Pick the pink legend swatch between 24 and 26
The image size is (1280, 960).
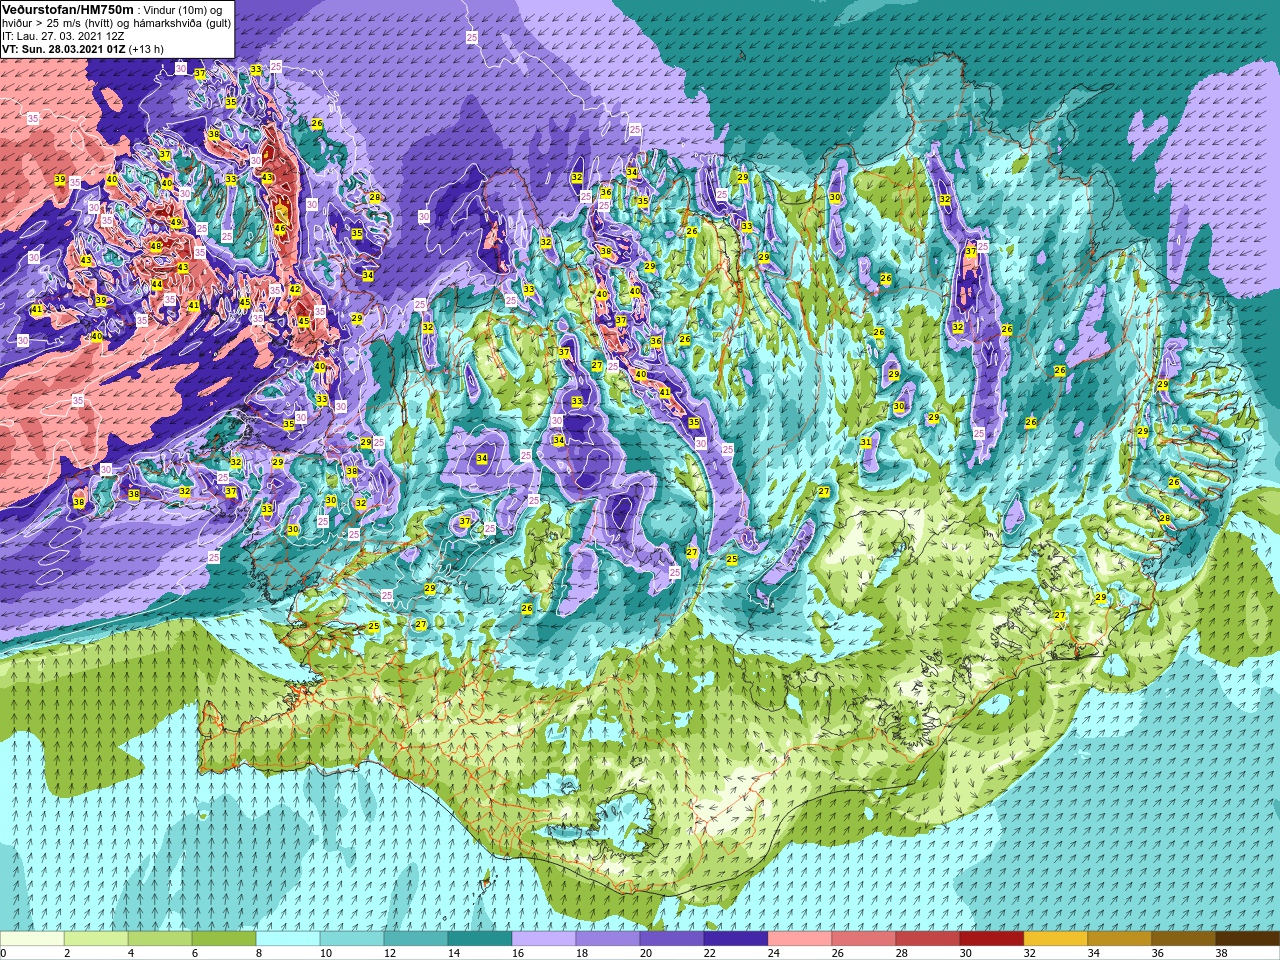coord(800,939)
